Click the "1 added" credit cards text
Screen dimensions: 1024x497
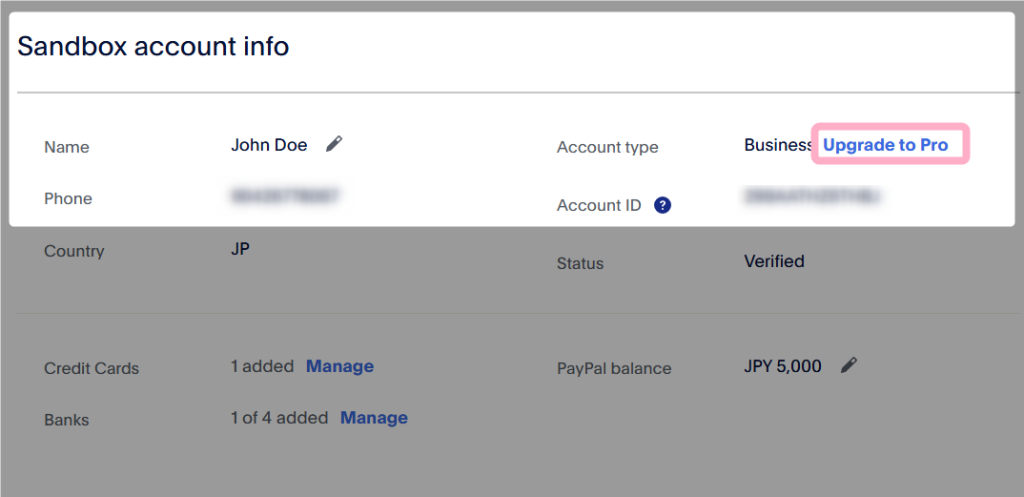point(262,366)
